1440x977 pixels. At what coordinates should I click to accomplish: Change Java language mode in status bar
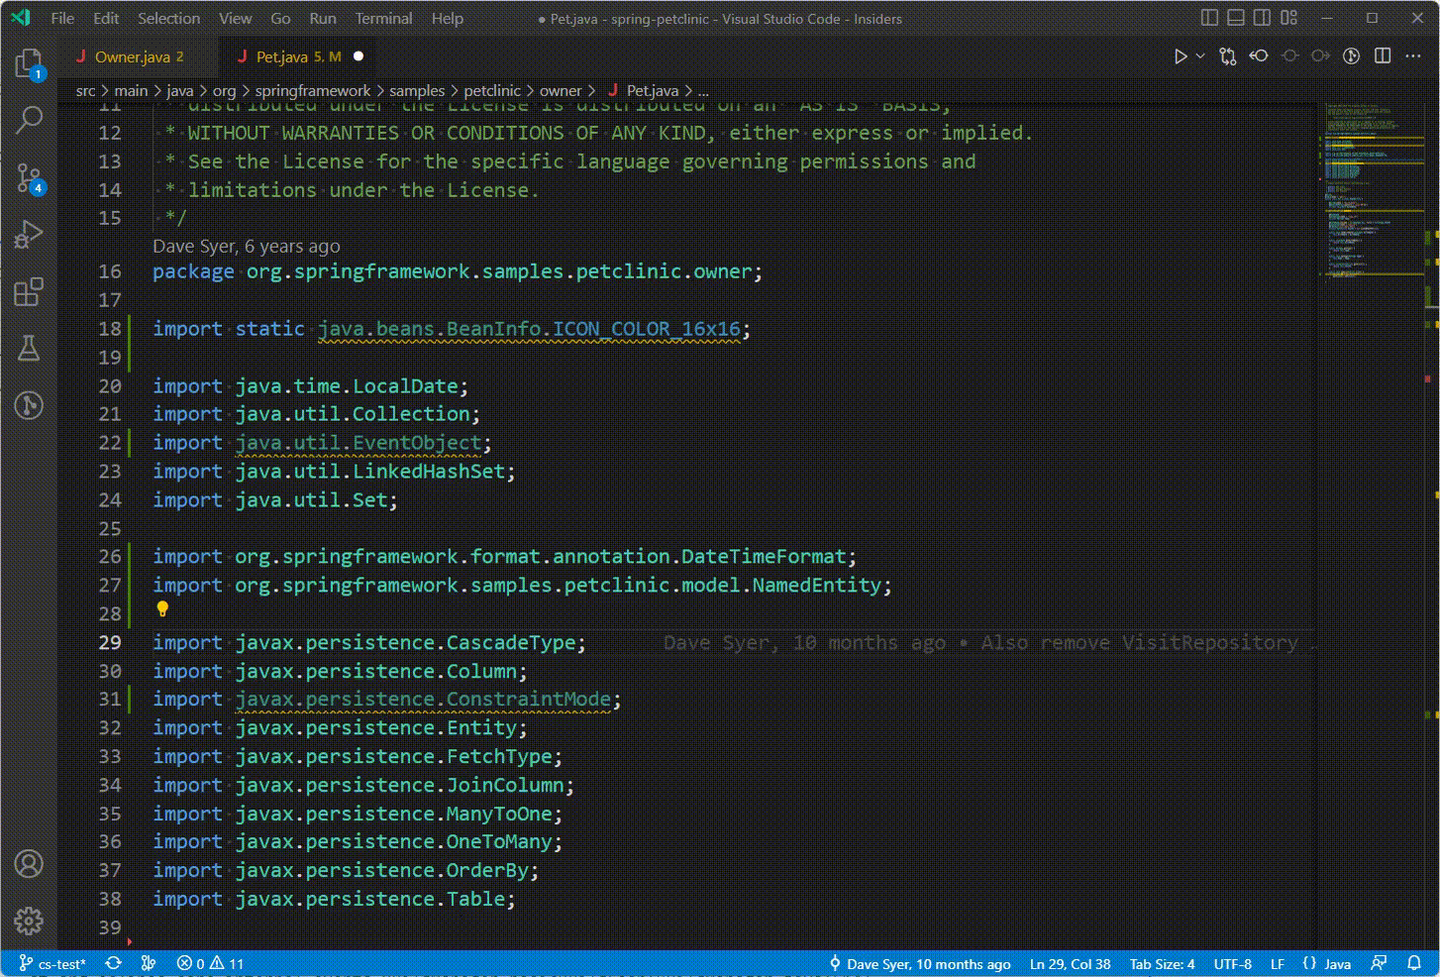pyautogui.click(x=1327, y=964)
